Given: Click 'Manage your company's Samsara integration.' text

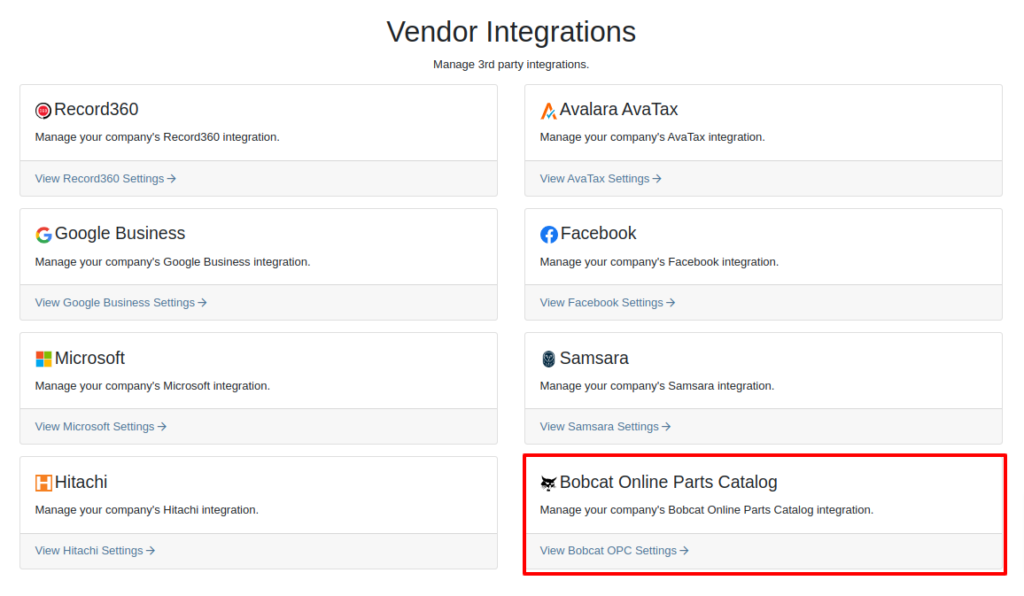Looking at the screenshot, I should 656,386.
